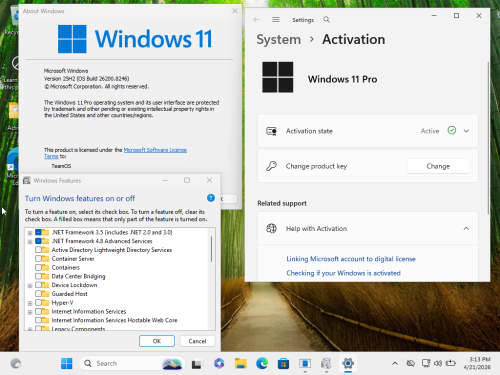Click the Change product key button
The height and width of the screenshot is (375, 500).
click(x=438, y=166)
